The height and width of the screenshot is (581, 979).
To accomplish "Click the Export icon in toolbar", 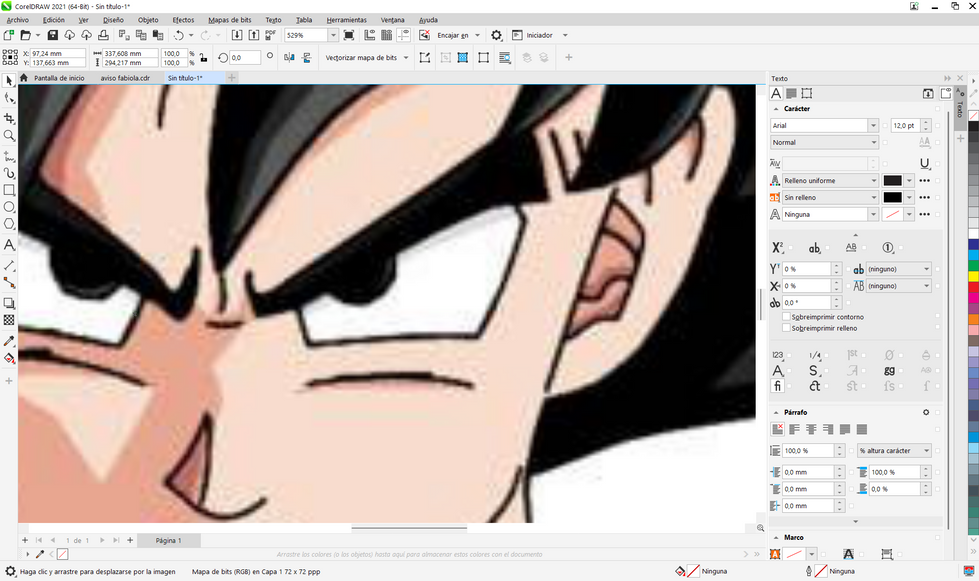I will pyautogui.click(x=253, y=36).
